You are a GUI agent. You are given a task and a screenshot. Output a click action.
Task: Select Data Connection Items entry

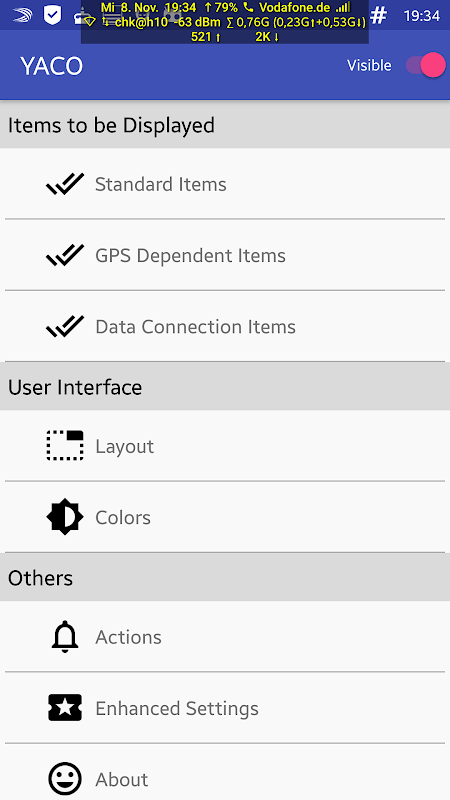[225, 327]
